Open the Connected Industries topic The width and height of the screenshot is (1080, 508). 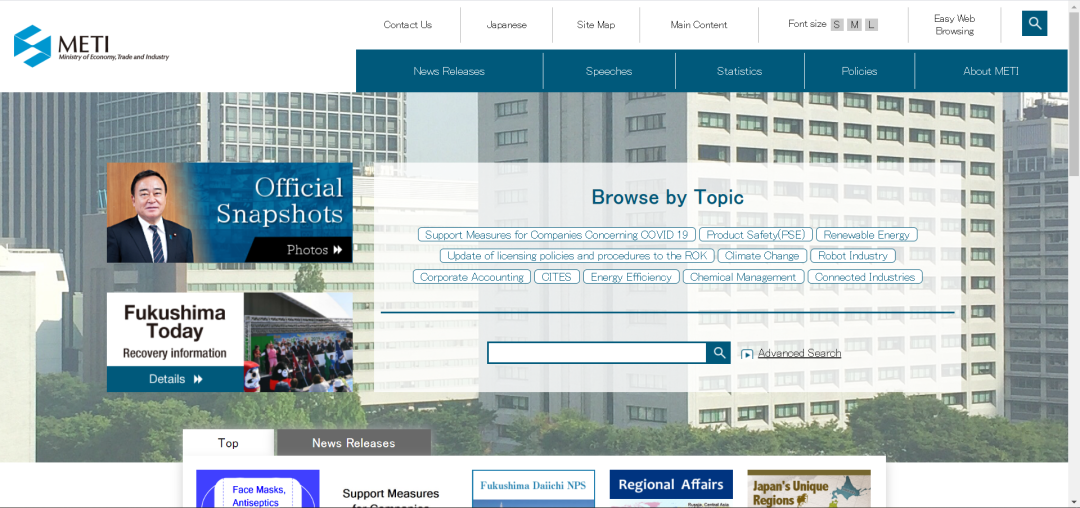[x=864, y=277]
